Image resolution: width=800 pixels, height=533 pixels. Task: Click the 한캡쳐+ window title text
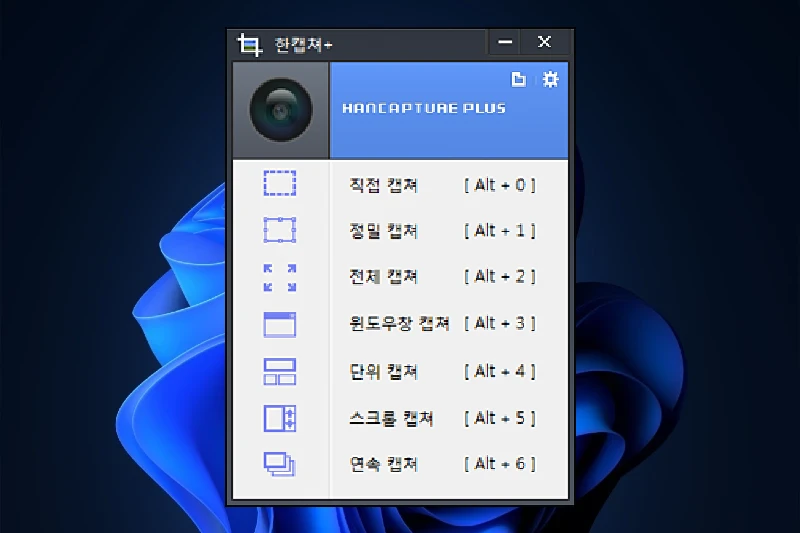pos(304,45)
